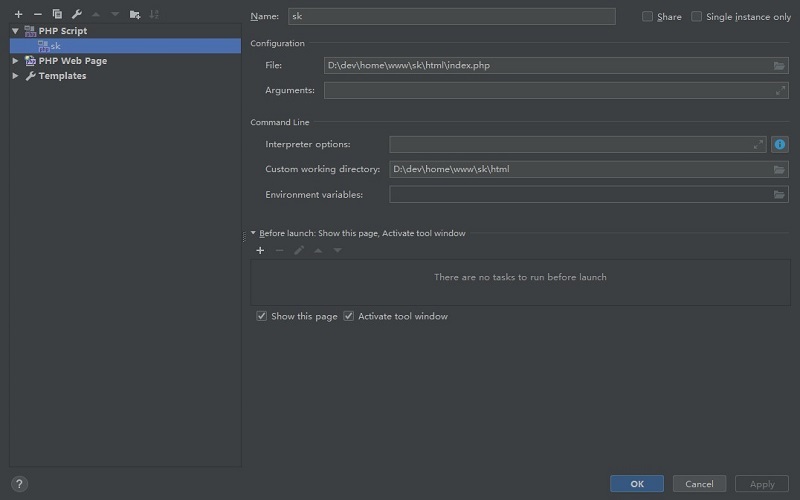The height and width of the screenshot is (500, 800).
Task: Open environment variables browse icon
Action: pos(779,195)
